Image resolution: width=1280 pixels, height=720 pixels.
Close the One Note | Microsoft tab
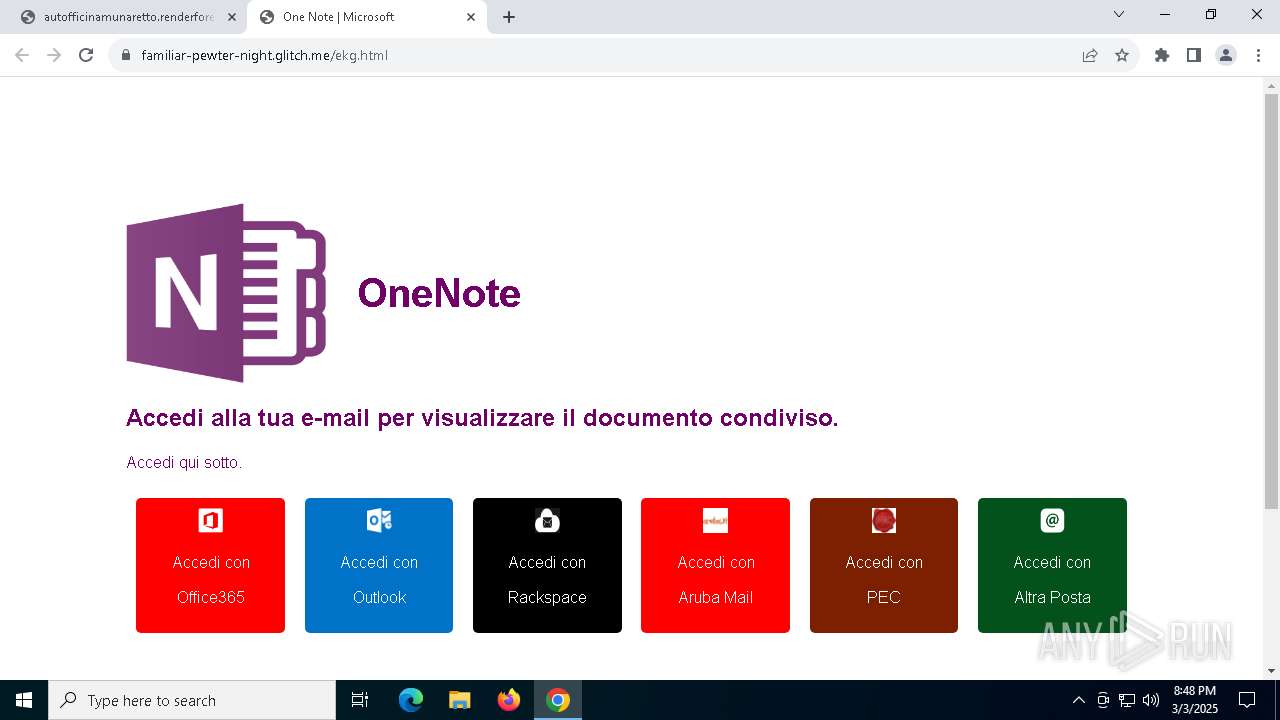pos(471,17)
